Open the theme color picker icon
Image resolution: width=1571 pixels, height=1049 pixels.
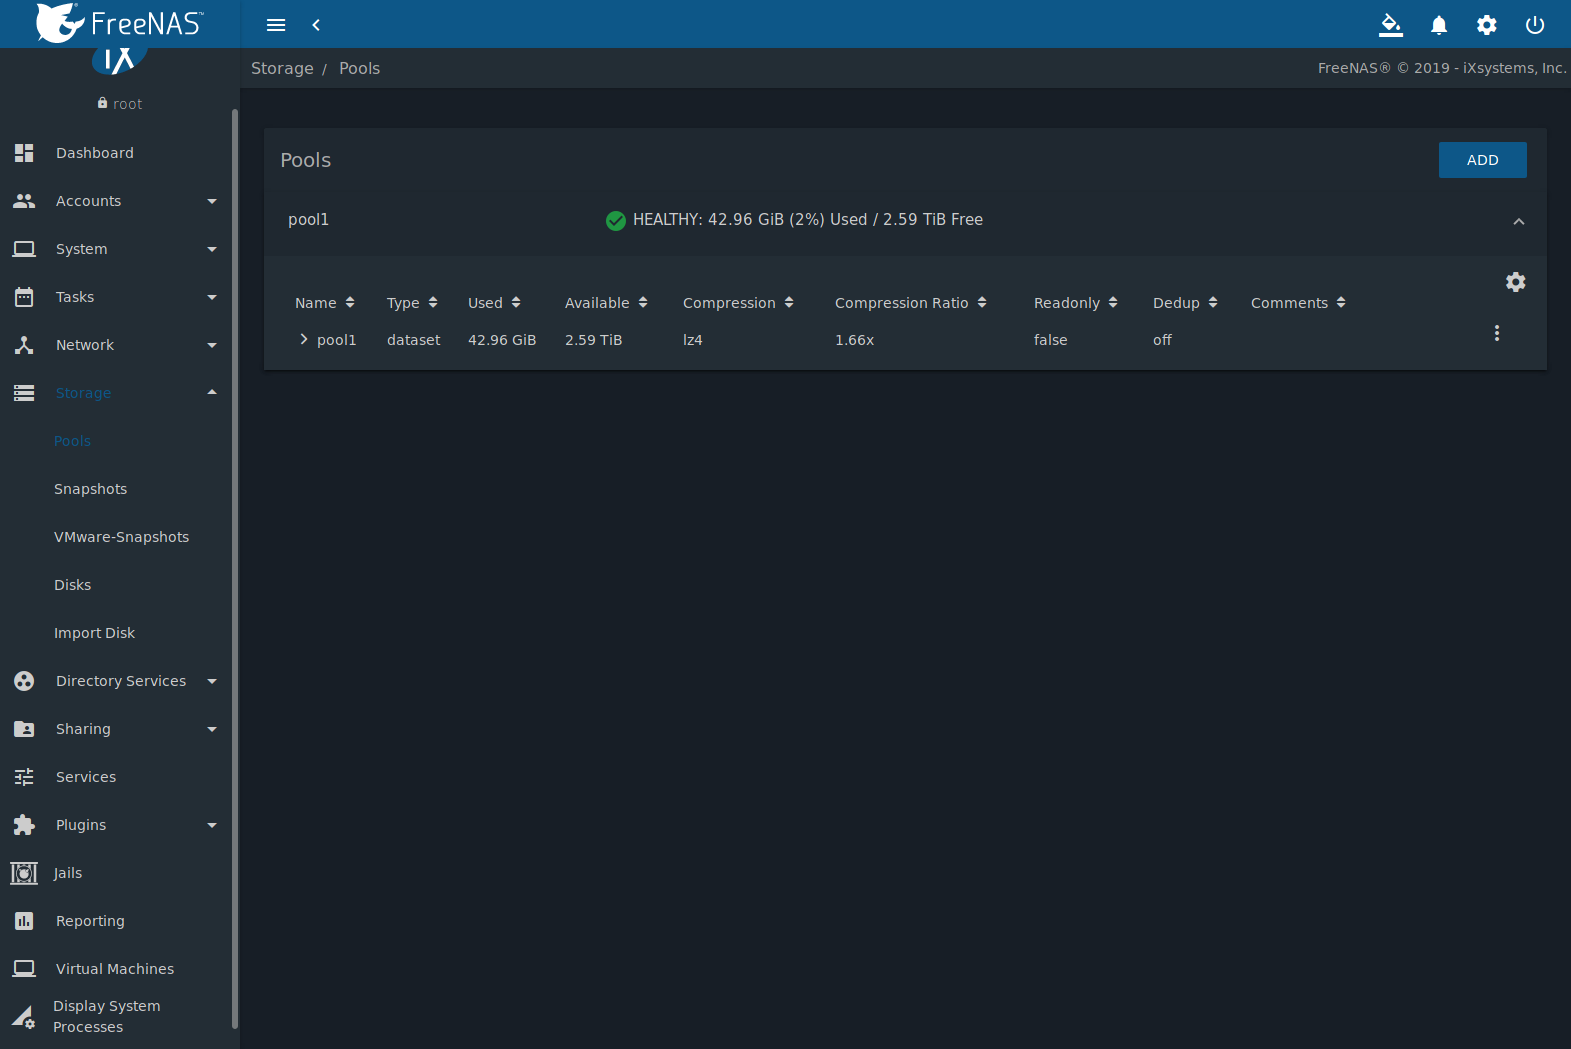(x=1391, y=25)
